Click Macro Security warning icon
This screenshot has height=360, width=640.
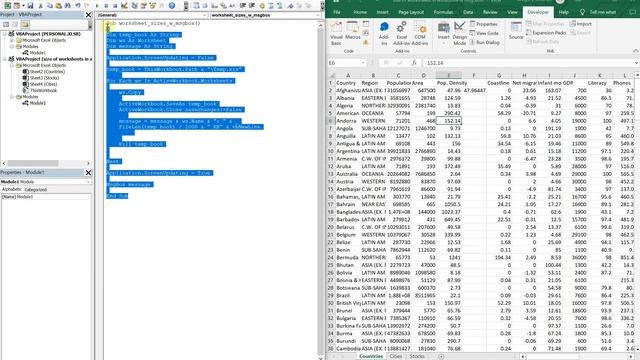366,42
